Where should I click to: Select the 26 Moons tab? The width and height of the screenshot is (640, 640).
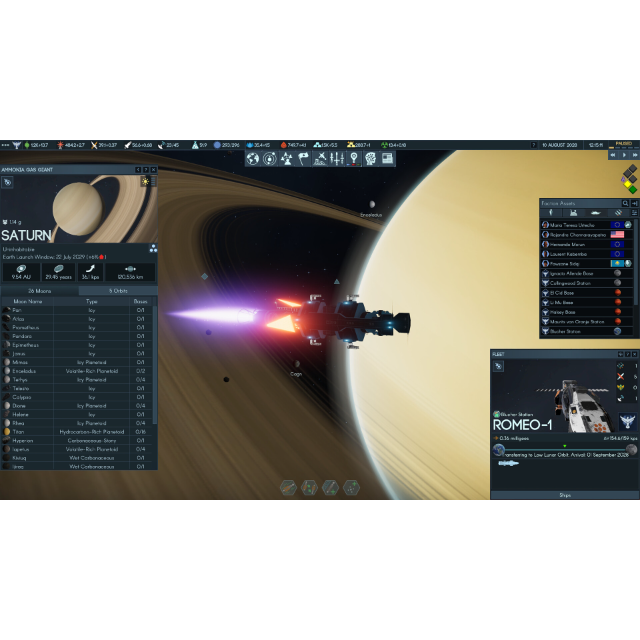pyautogui.click(x=40, y=291)
